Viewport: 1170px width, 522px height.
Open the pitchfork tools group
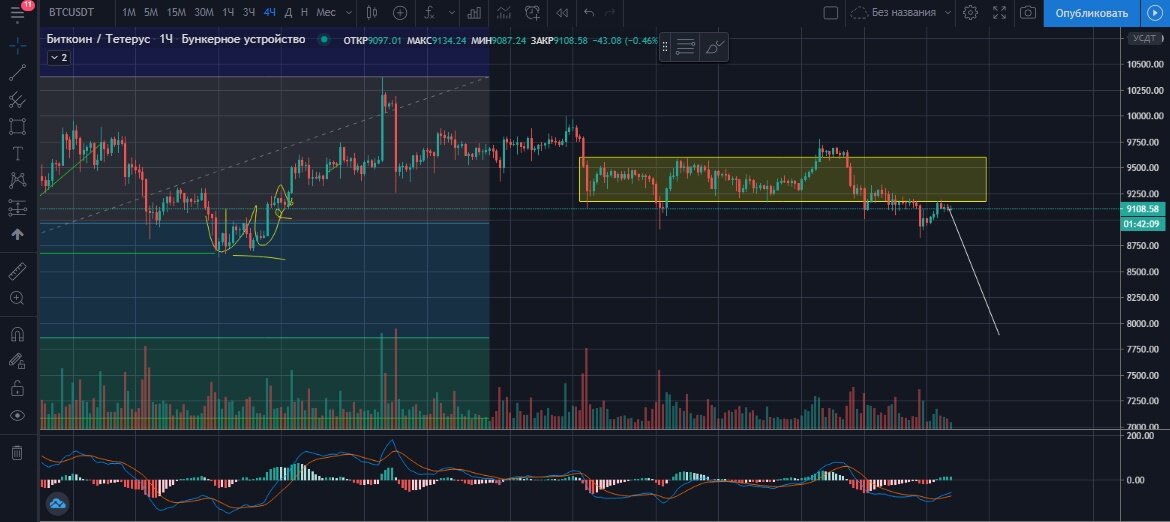pos(17,99)
